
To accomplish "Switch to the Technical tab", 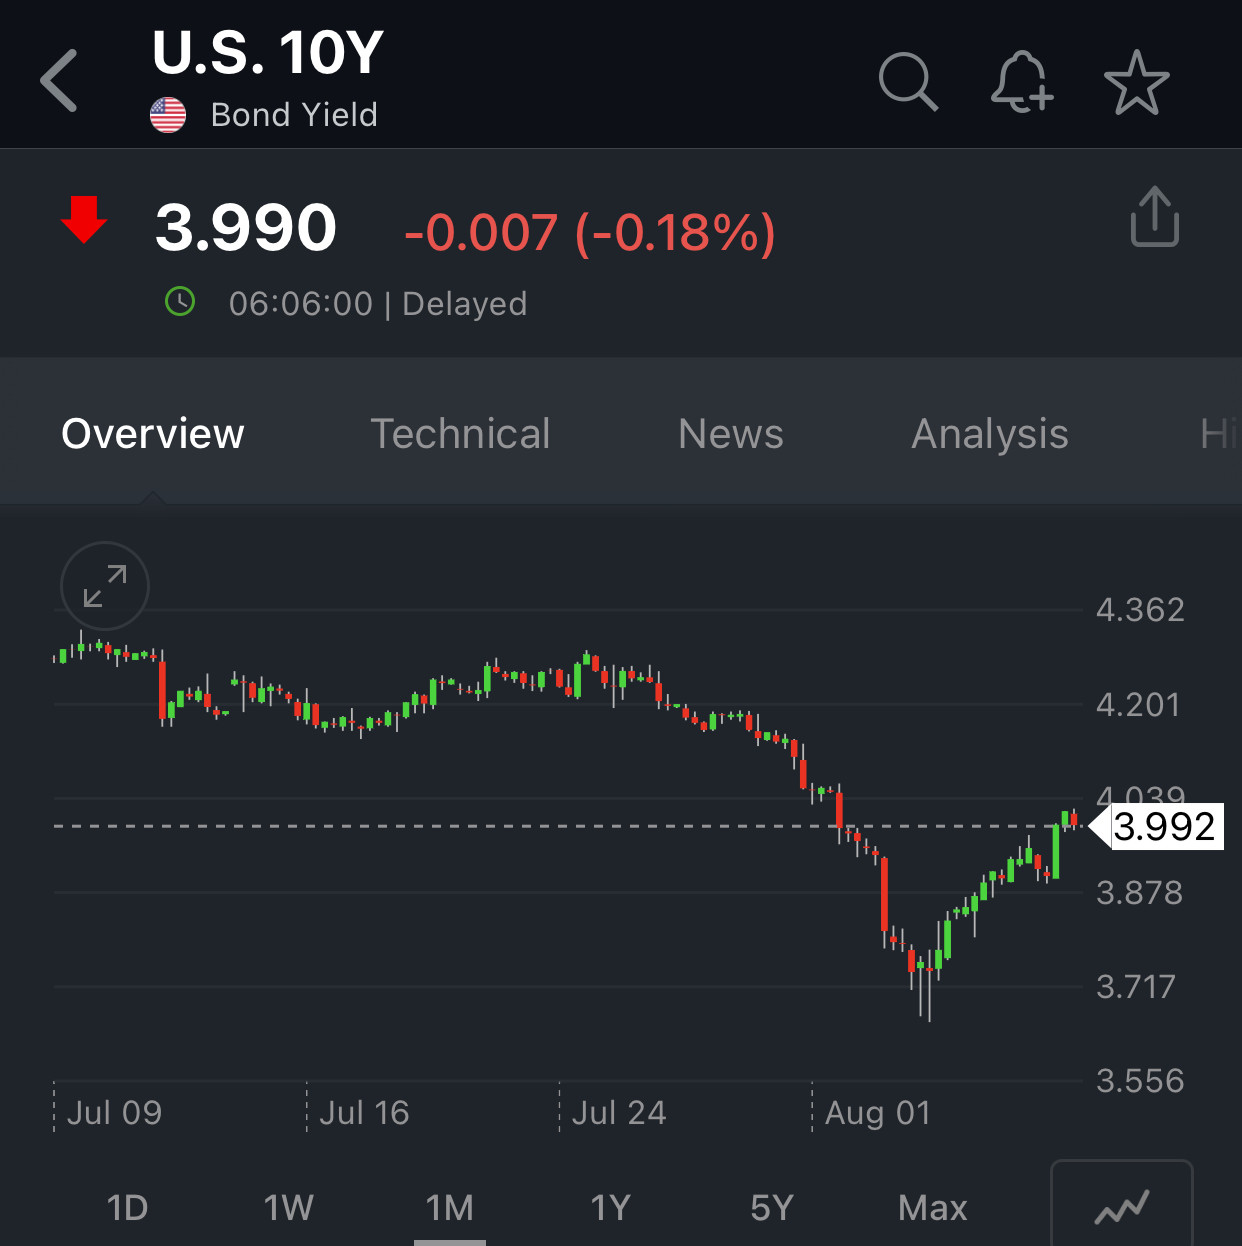I will coord(460,434).
